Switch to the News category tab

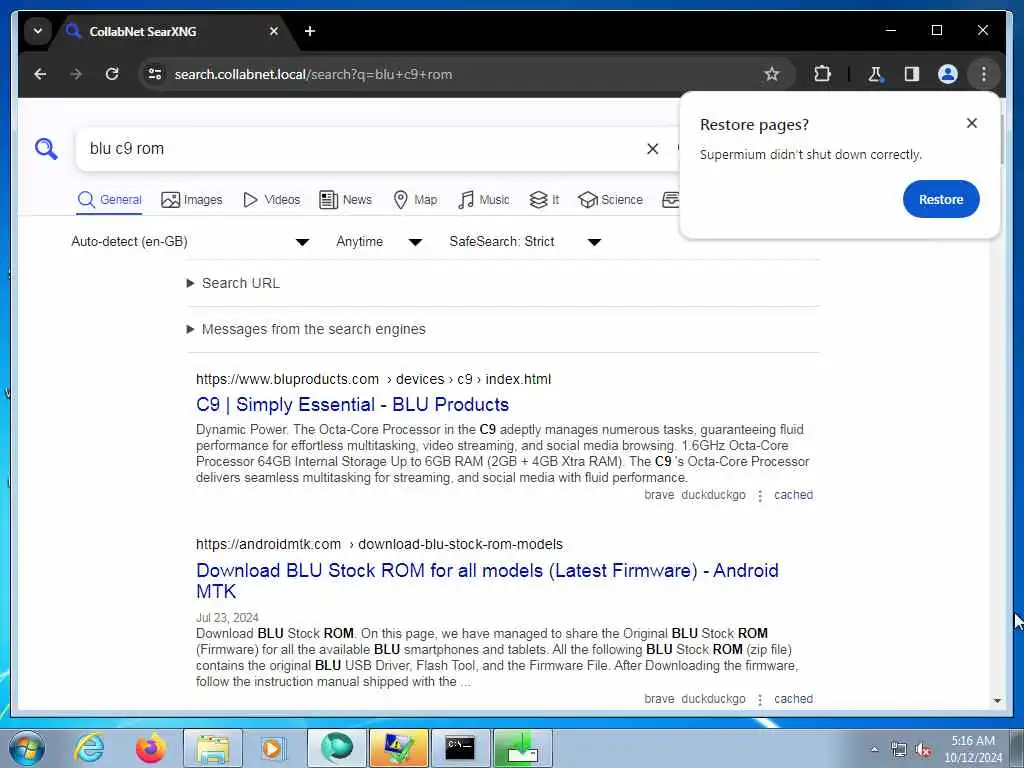[345, 200]
